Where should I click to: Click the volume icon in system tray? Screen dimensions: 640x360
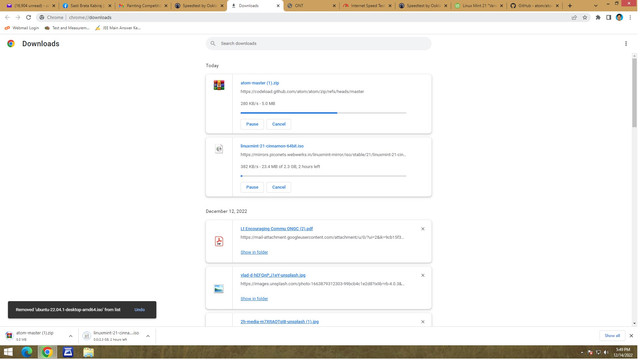606,352
